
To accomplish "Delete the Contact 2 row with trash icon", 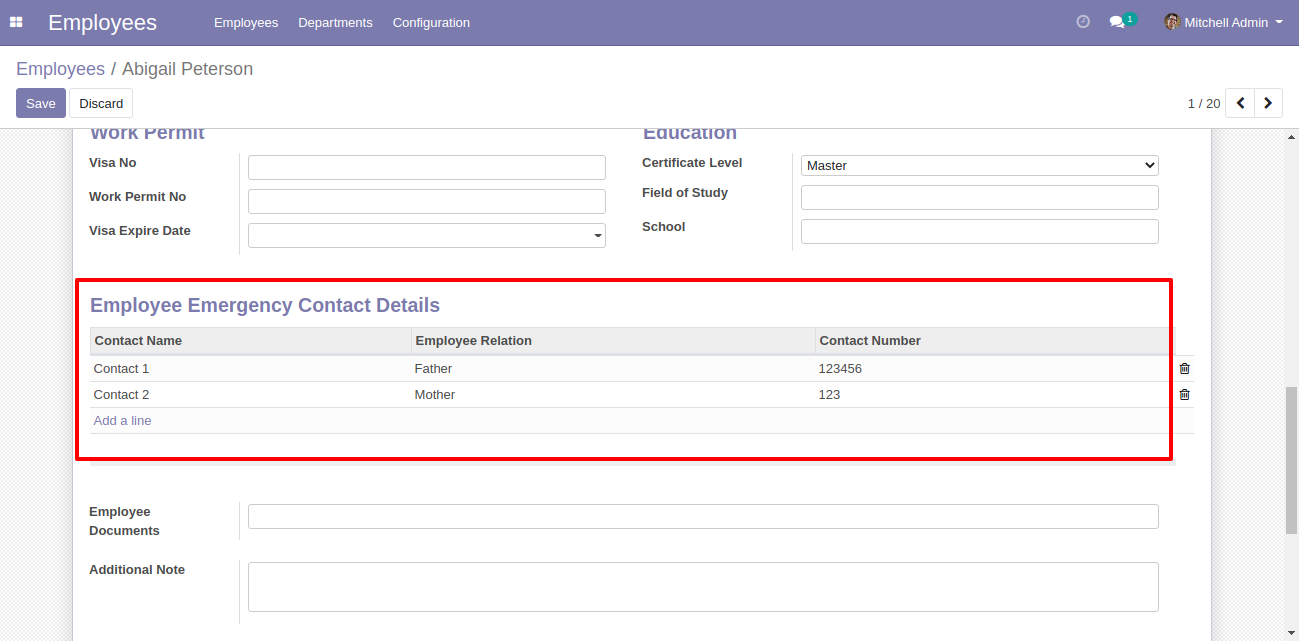I will coord(1184,395).
